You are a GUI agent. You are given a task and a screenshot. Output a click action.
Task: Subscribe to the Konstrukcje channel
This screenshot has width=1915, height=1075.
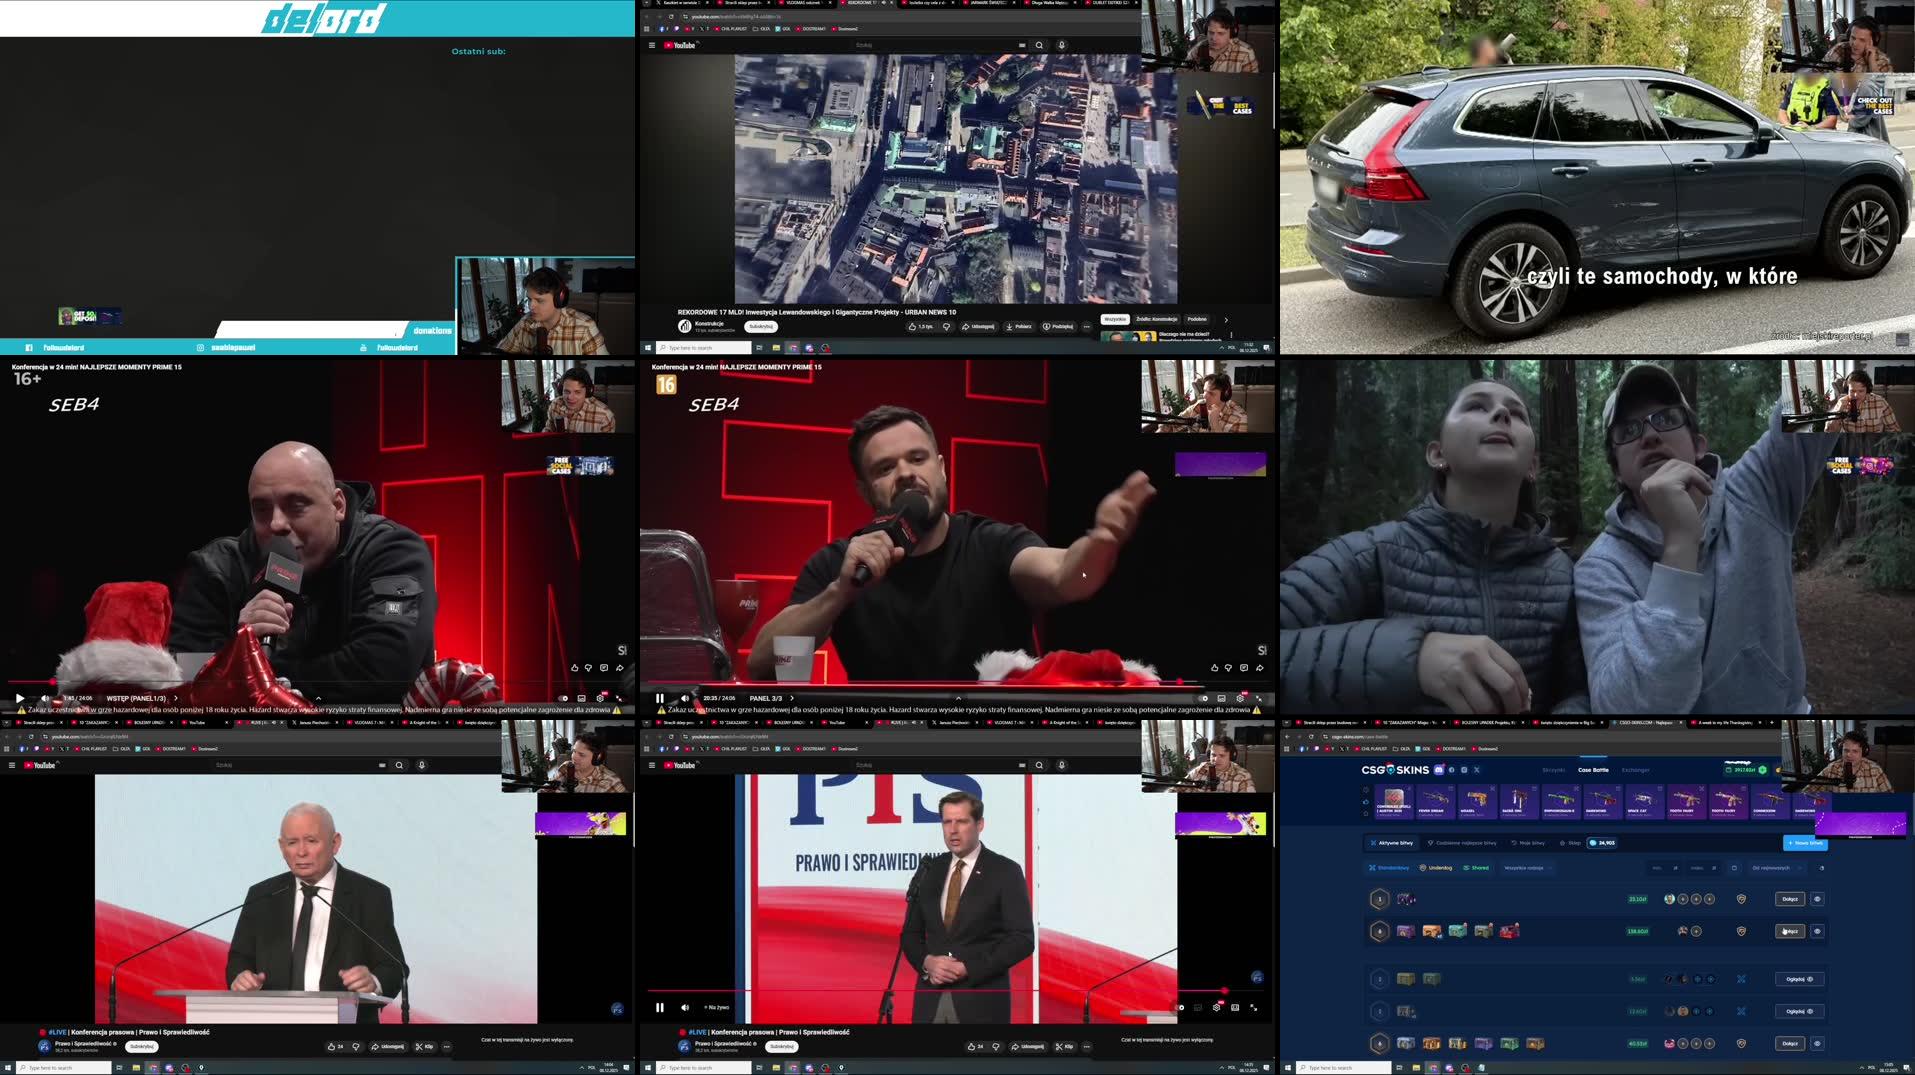[x=761, y=326]
